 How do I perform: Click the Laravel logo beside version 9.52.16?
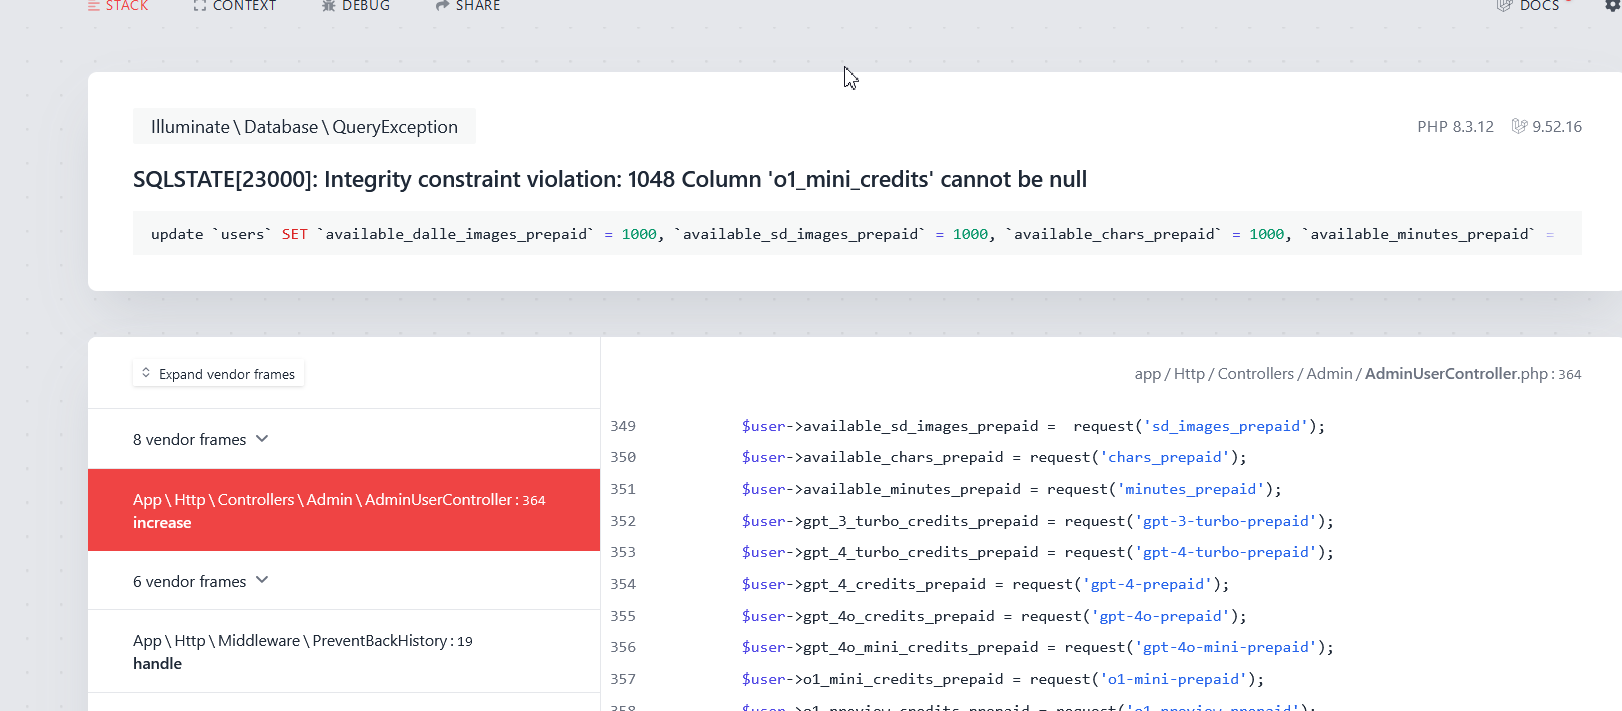click(1519, 126)
